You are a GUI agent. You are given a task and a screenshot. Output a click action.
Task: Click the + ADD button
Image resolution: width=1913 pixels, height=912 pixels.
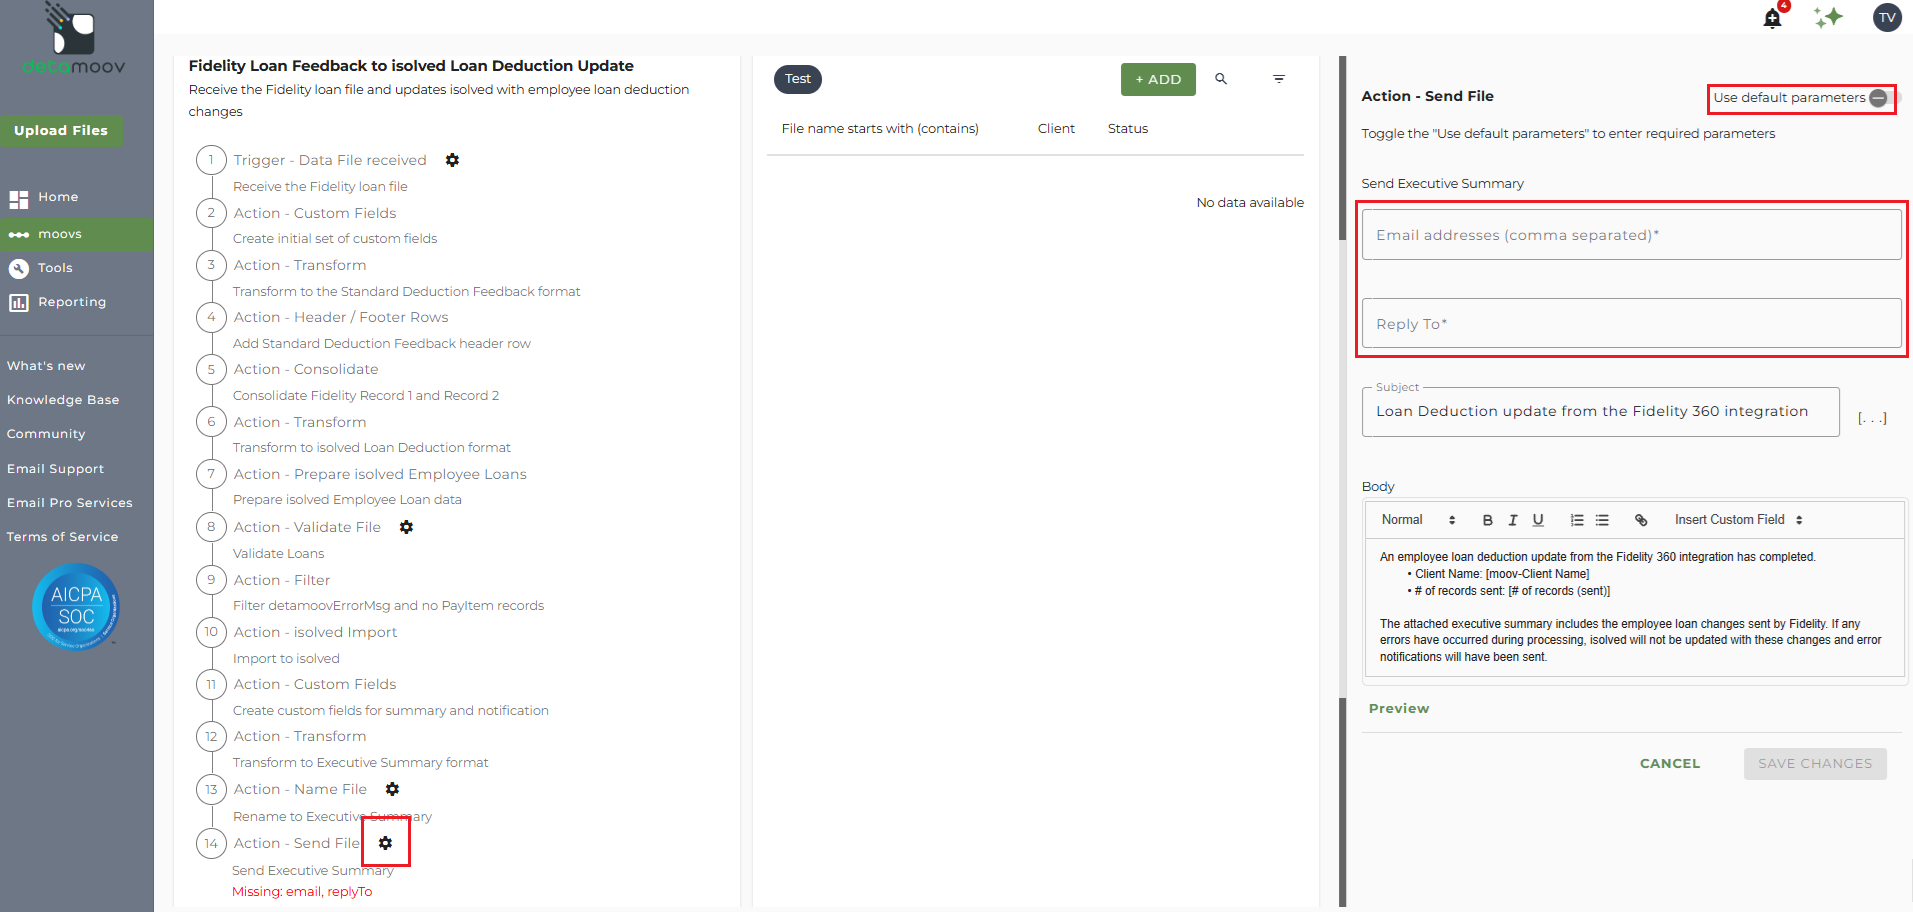point(1158,79)
